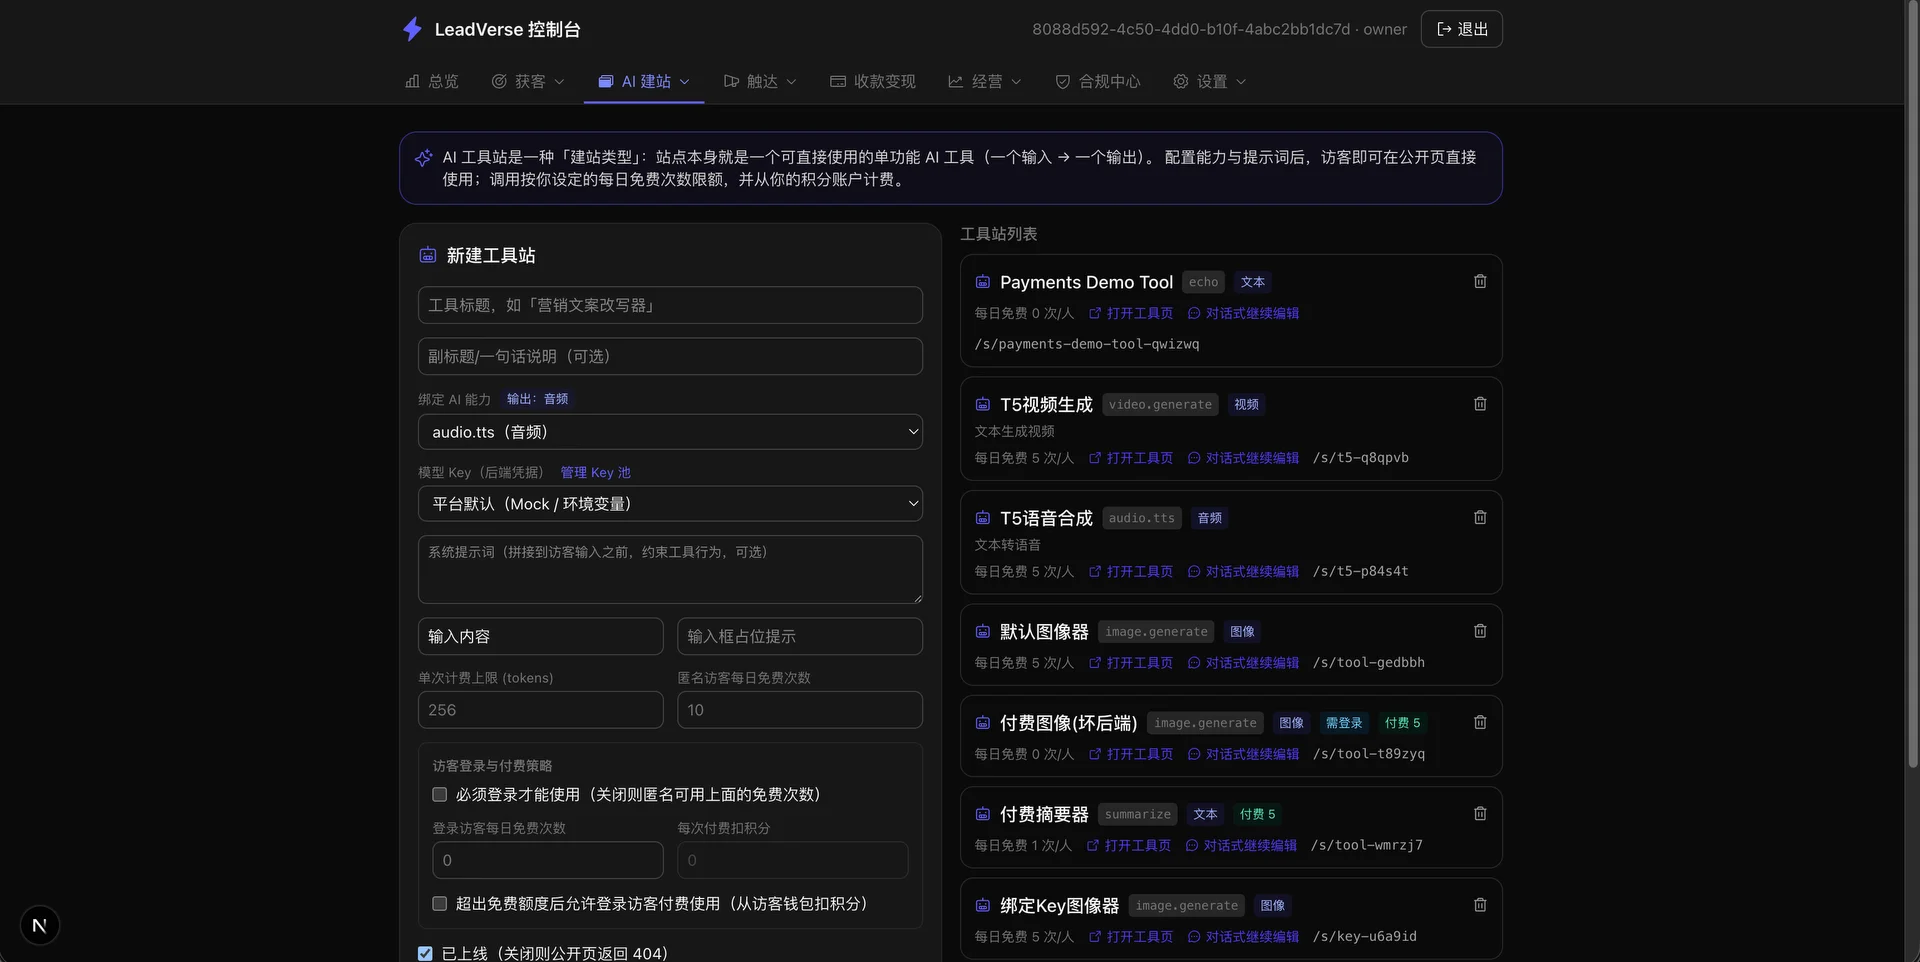Open the 收款变现 tab
Viewport: 1920px width, 962px height.
tap(873, 81)
